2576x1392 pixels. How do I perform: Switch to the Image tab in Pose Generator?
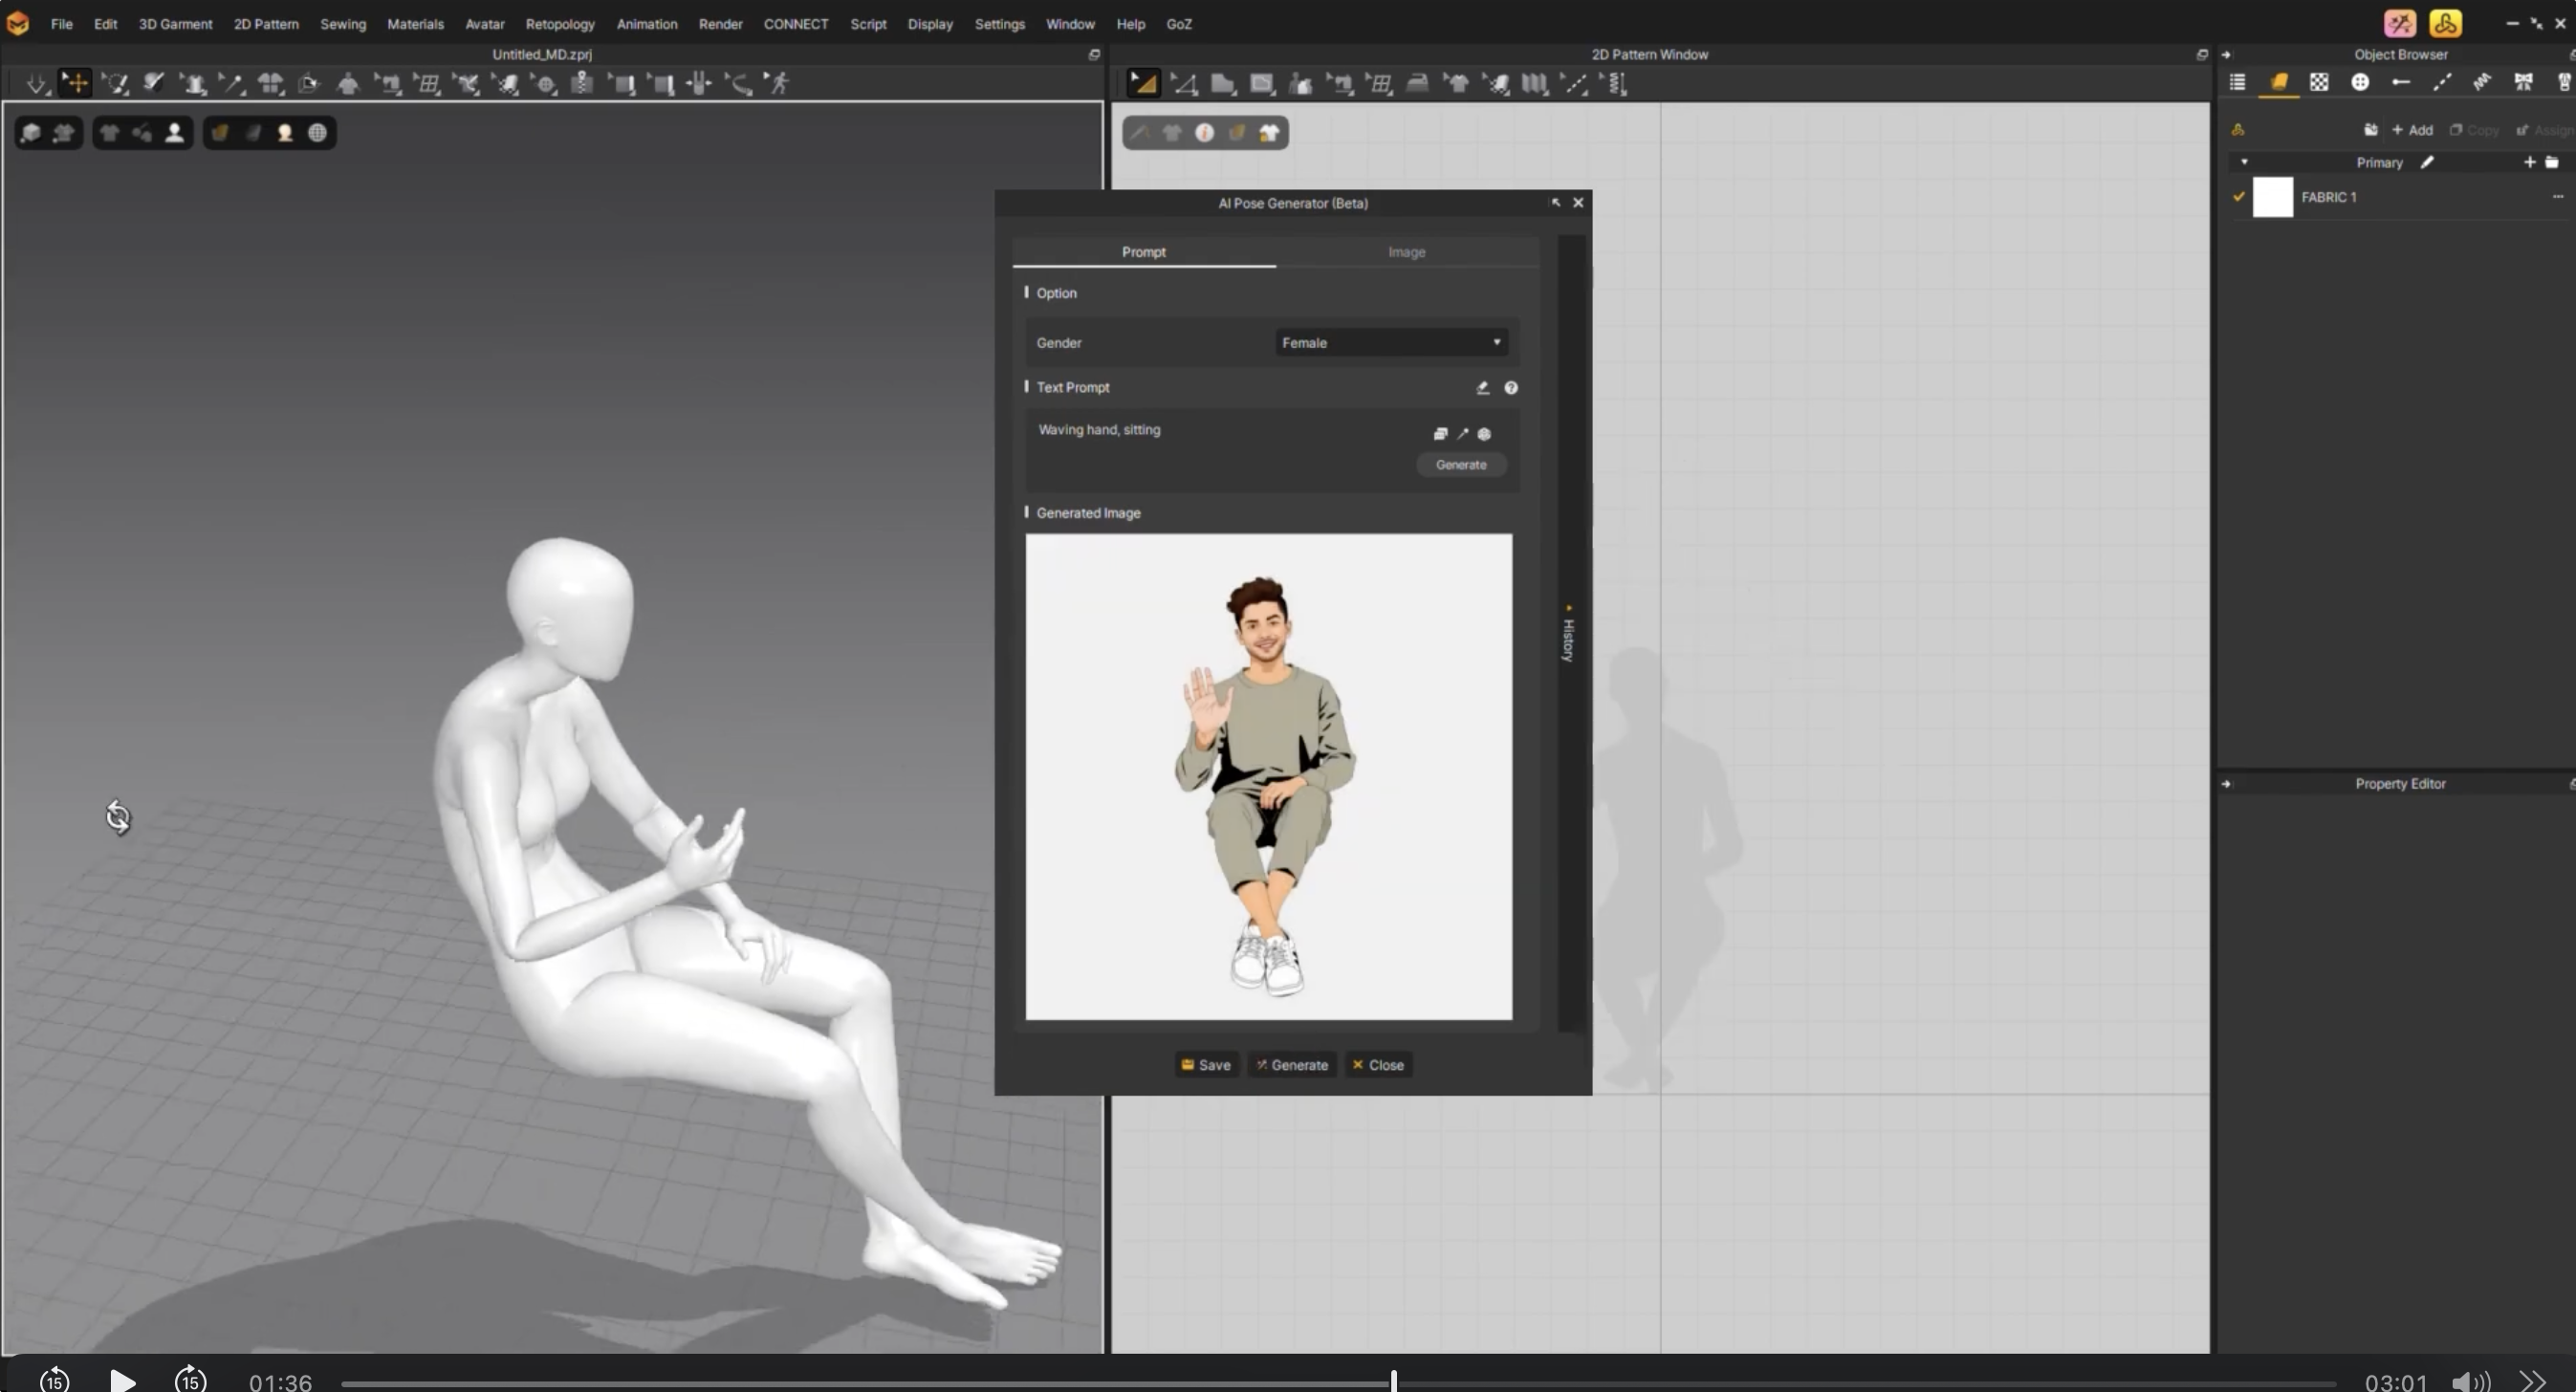[x=1406, y=252]
